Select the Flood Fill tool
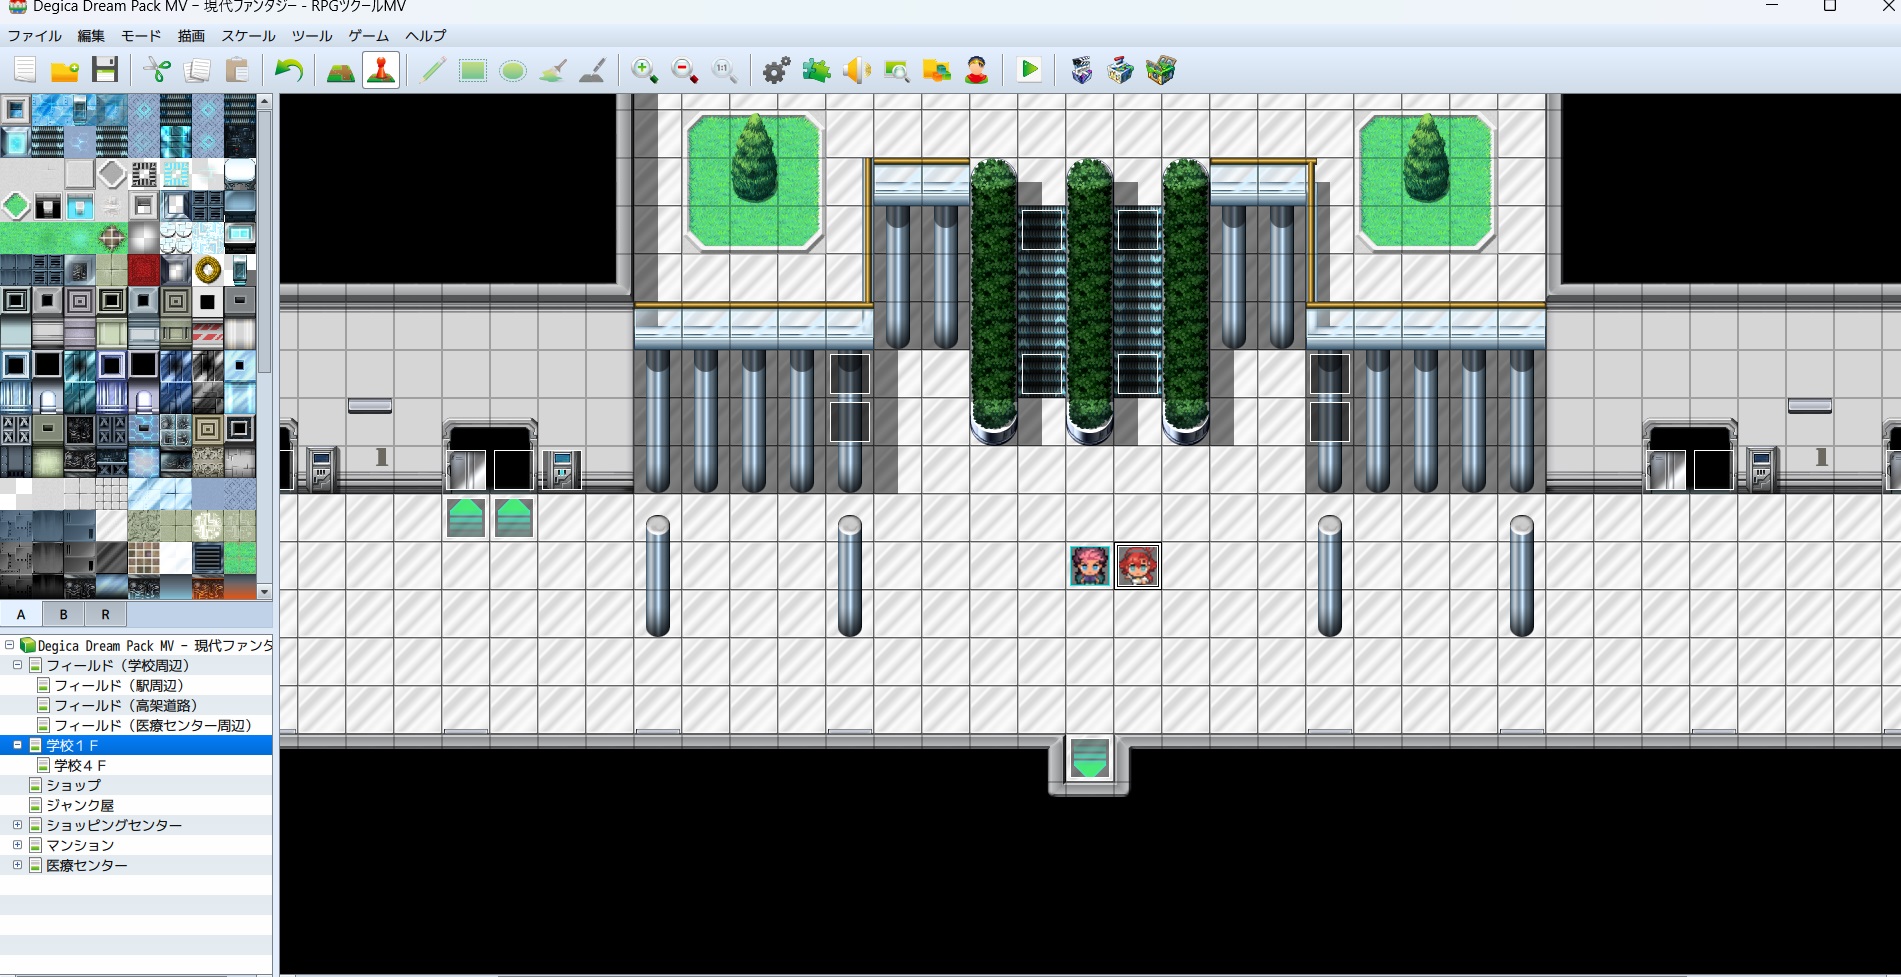Viewport: 1901px width, 977px height. pyautogui.click(x=552, y=71)
